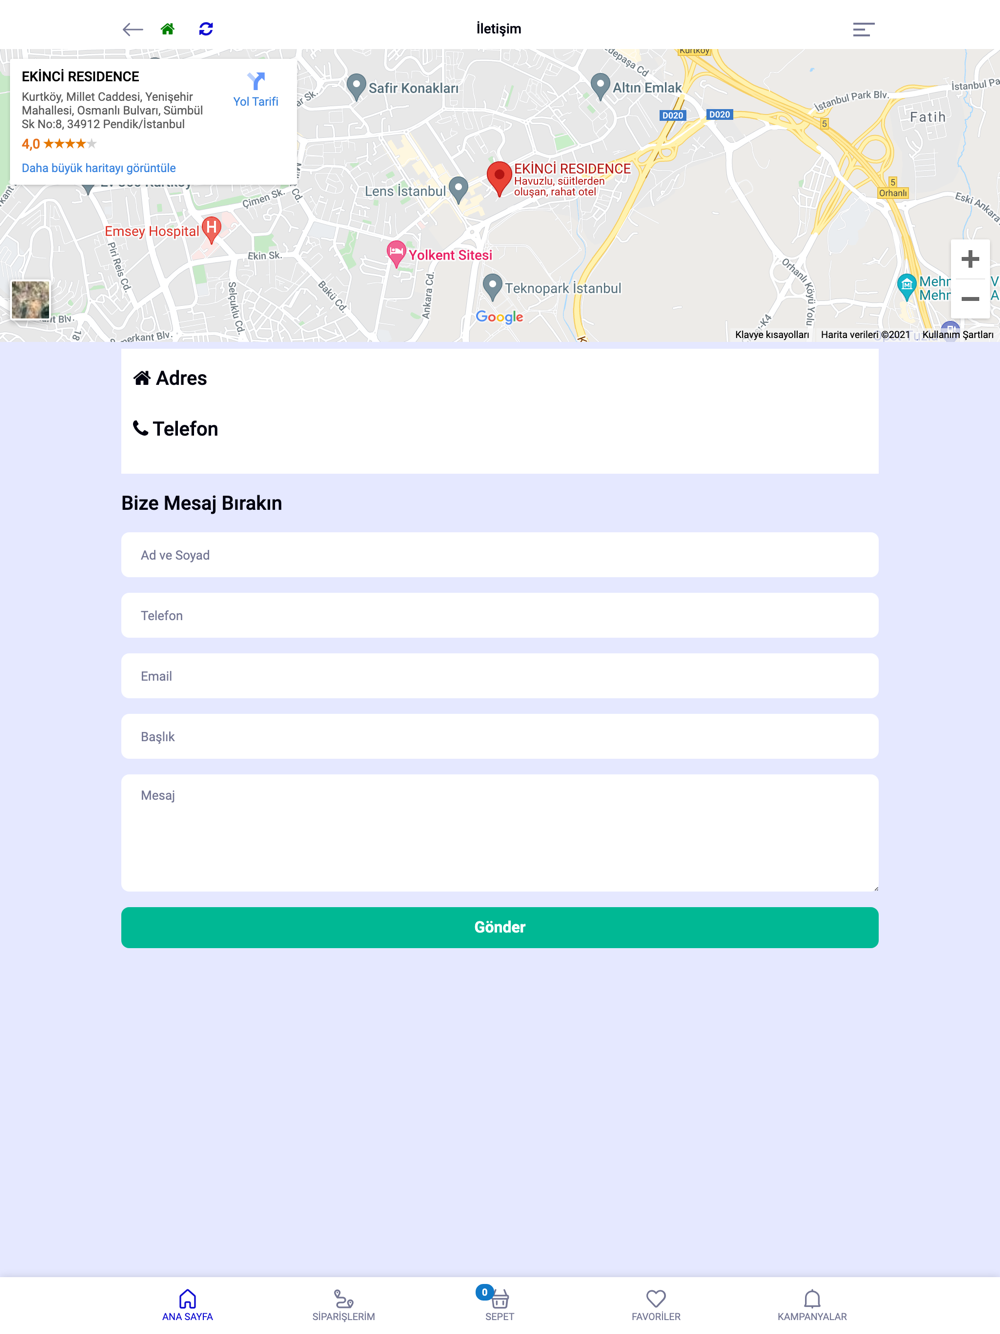Click EKİNCİ RESIDENCE title in map card
The width and height of the screenshot is (1000, 1334).
click(80, 76)
